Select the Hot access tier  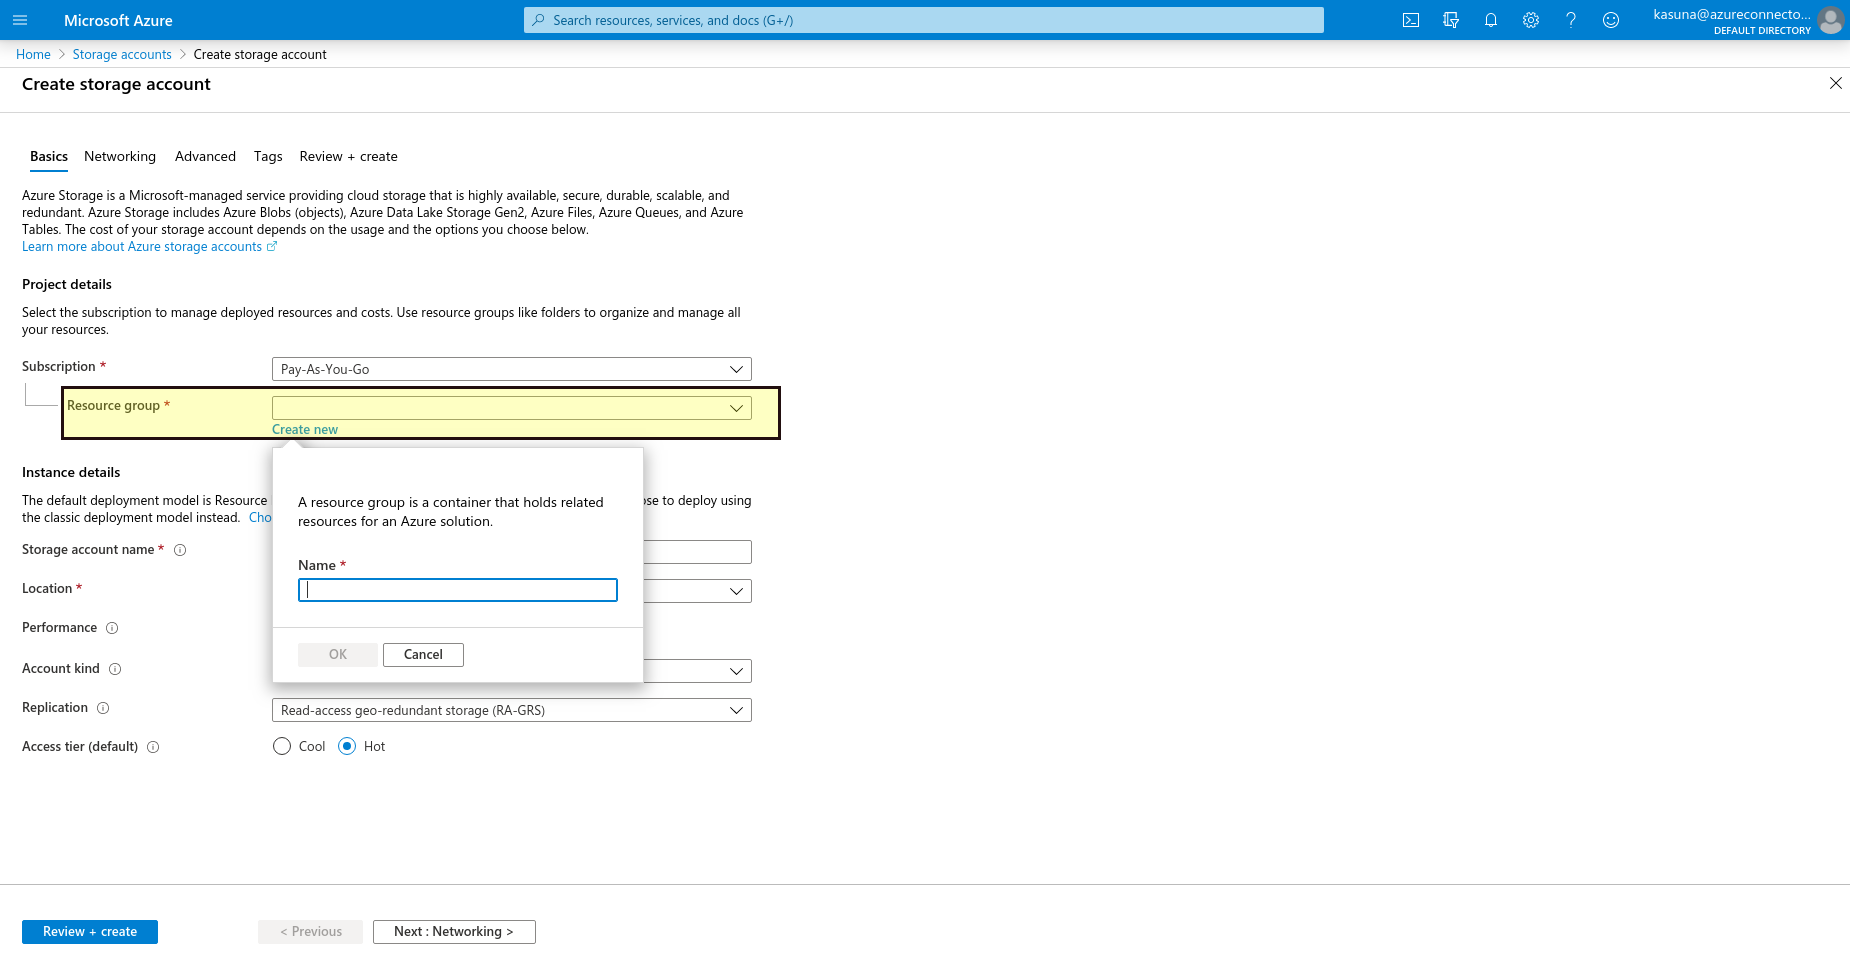(x=347, y=746)
